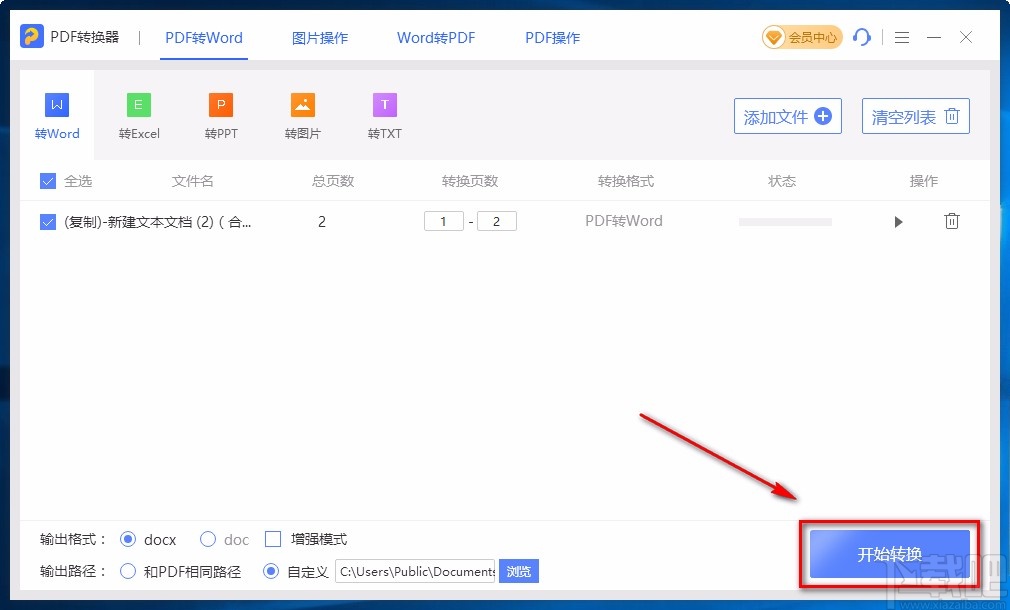The width and height of the screenshot is (1010, 610).
Task: Click the refresh icon next to 会员中心
Action: pos(862,37)
